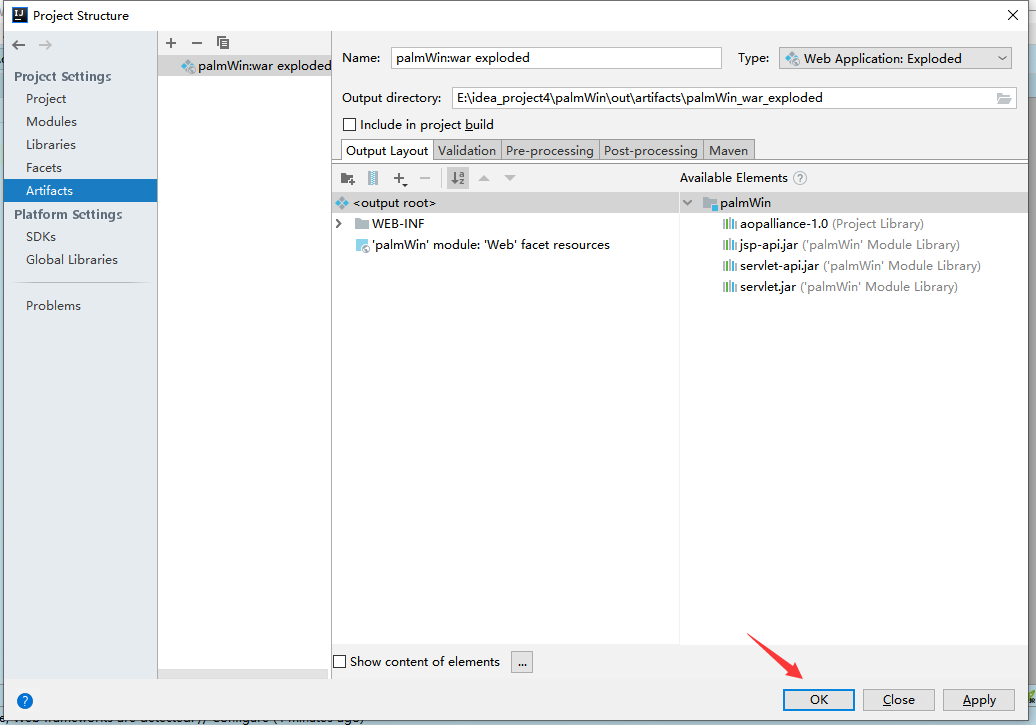Select the <output root> row
The image size is (1036, 725).
coord(505,203)
